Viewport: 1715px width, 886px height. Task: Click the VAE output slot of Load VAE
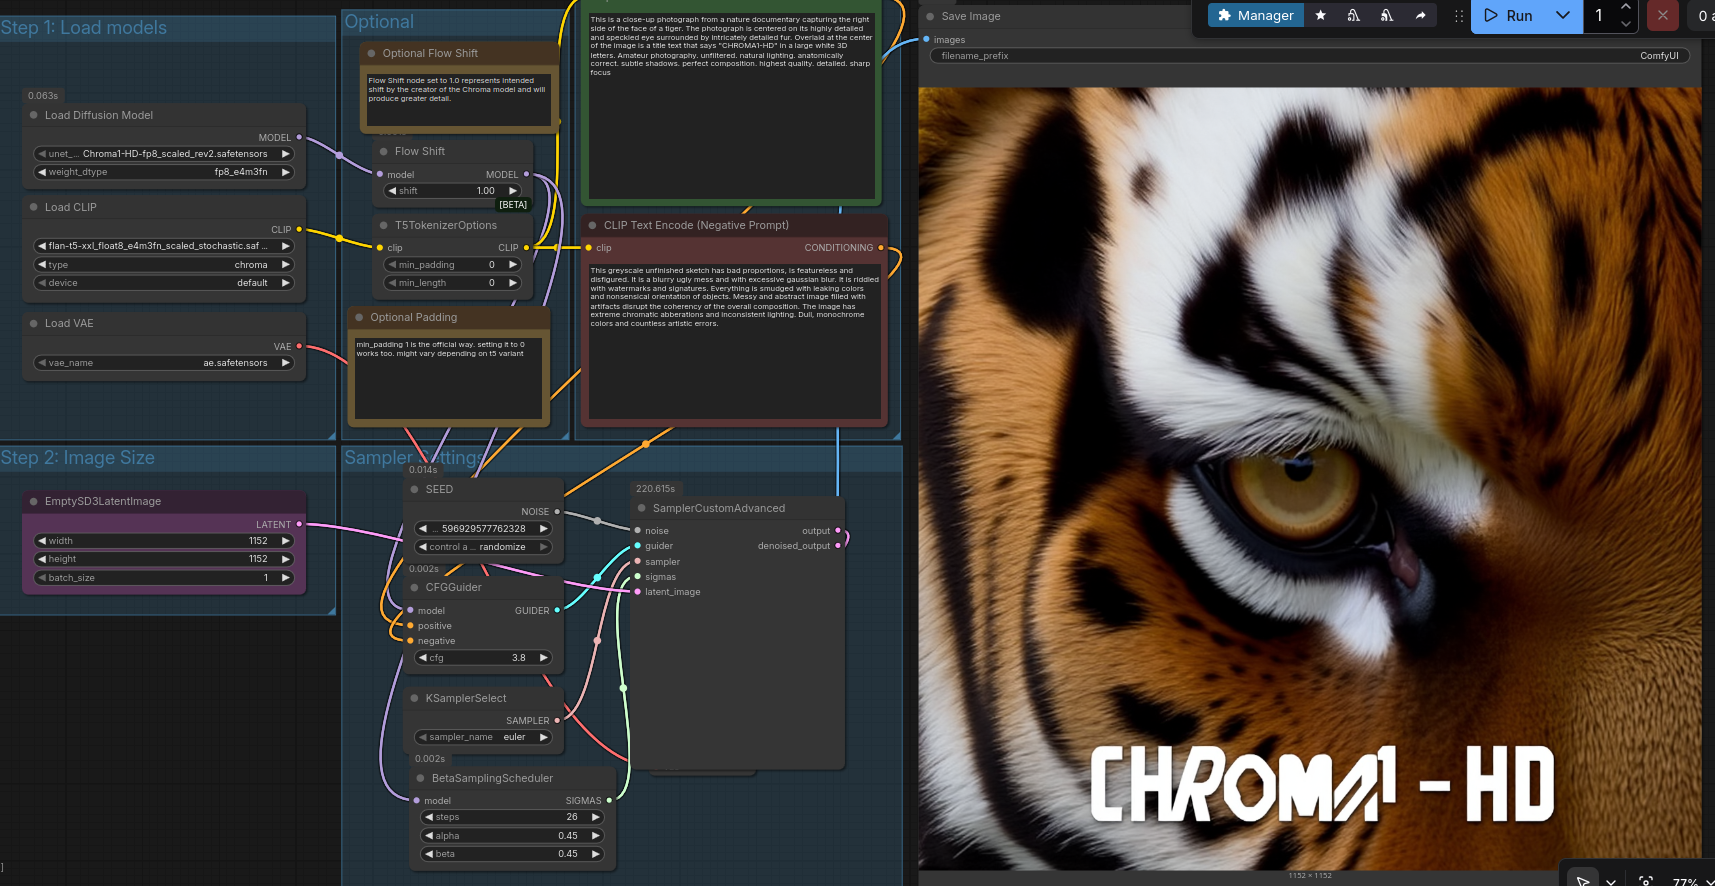(299, 346)
